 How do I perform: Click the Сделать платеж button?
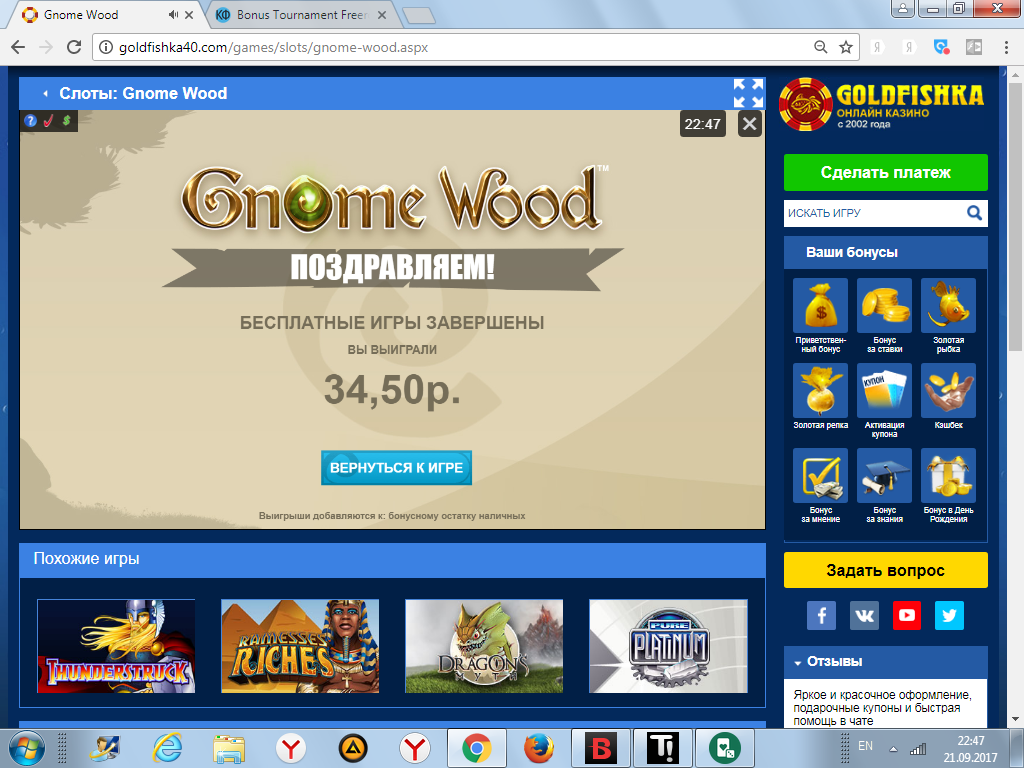click(886, 172)
